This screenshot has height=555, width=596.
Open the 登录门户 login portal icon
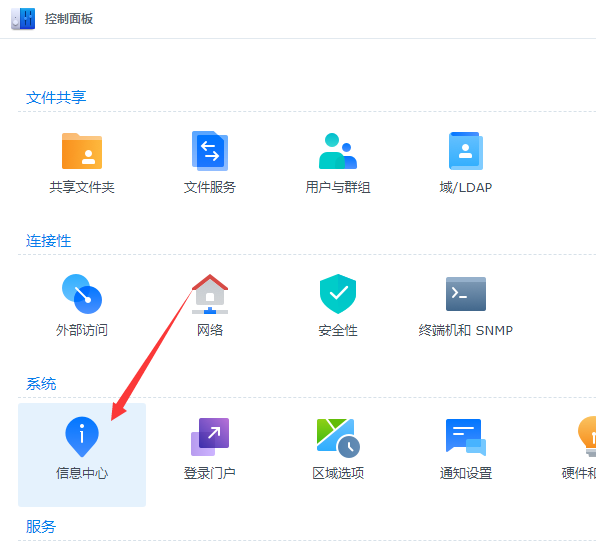click(x=210, y=437)
